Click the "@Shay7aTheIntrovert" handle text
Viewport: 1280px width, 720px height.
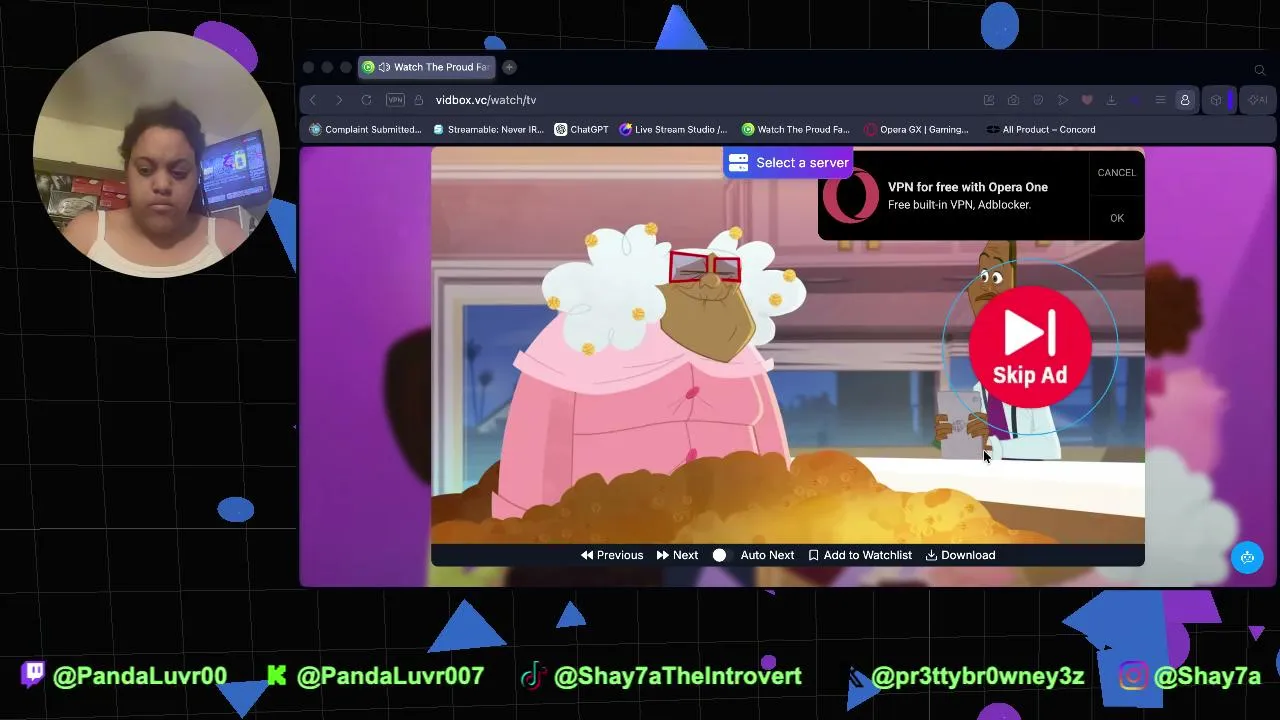pos(677,676)
